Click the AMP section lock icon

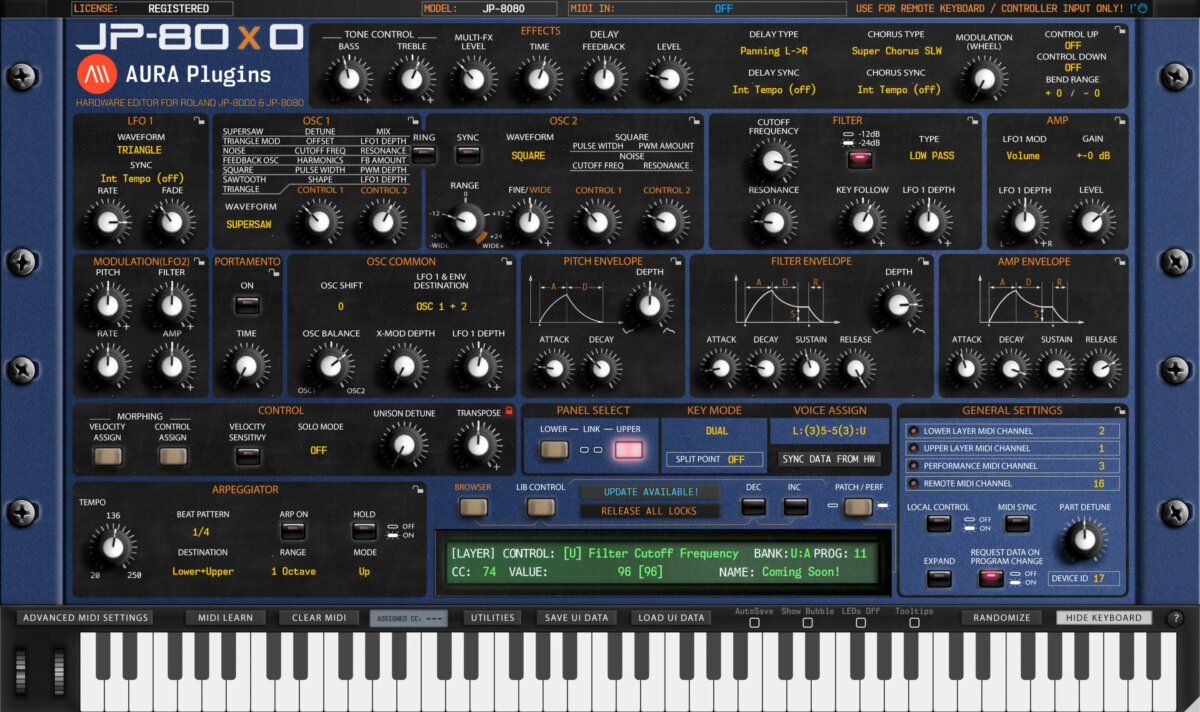click(x=1119, y=121)
